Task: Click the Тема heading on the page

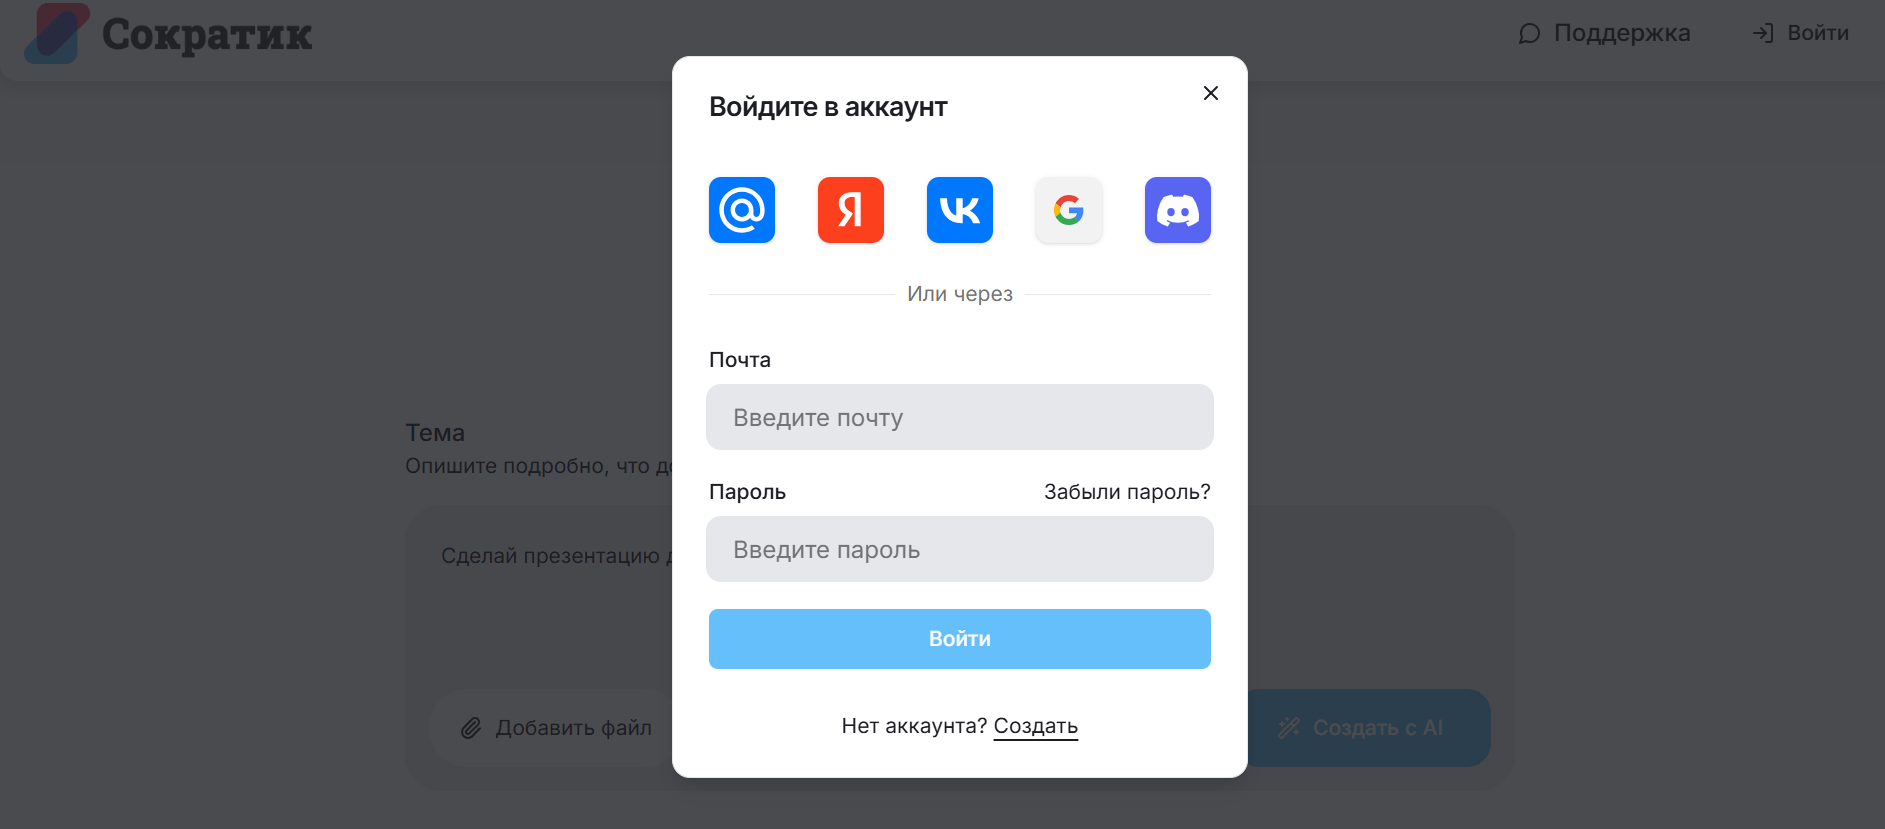Action: tap(435, 433)
